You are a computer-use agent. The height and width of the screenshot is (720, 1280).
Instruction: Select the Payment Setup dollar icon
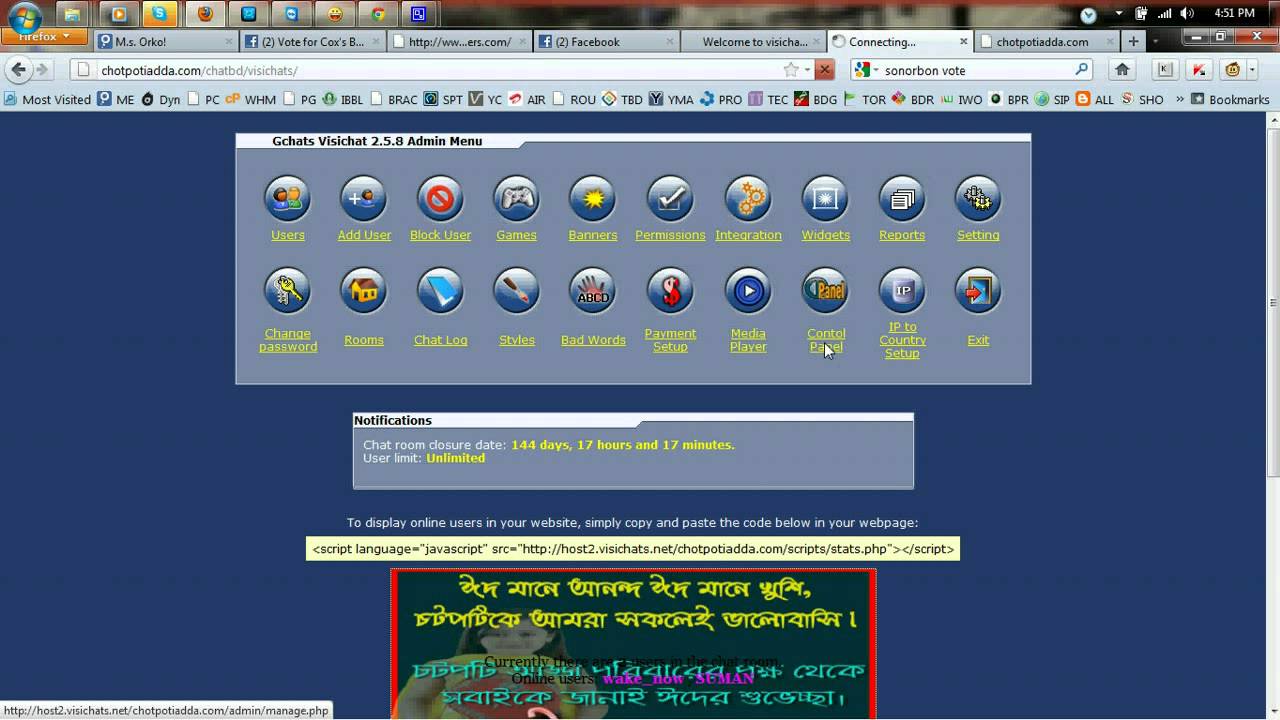tap(670, 290)
